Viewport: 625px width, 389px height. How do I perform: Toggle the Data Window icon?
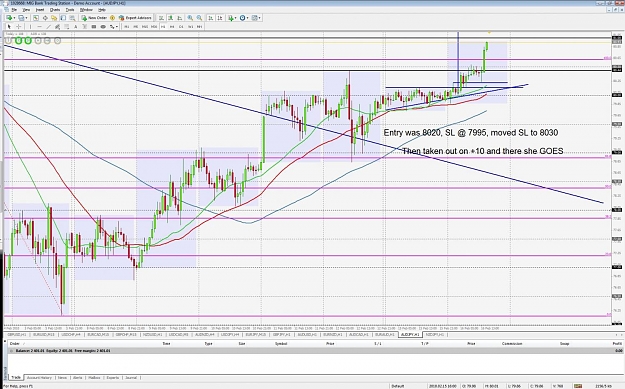[45, 18]
